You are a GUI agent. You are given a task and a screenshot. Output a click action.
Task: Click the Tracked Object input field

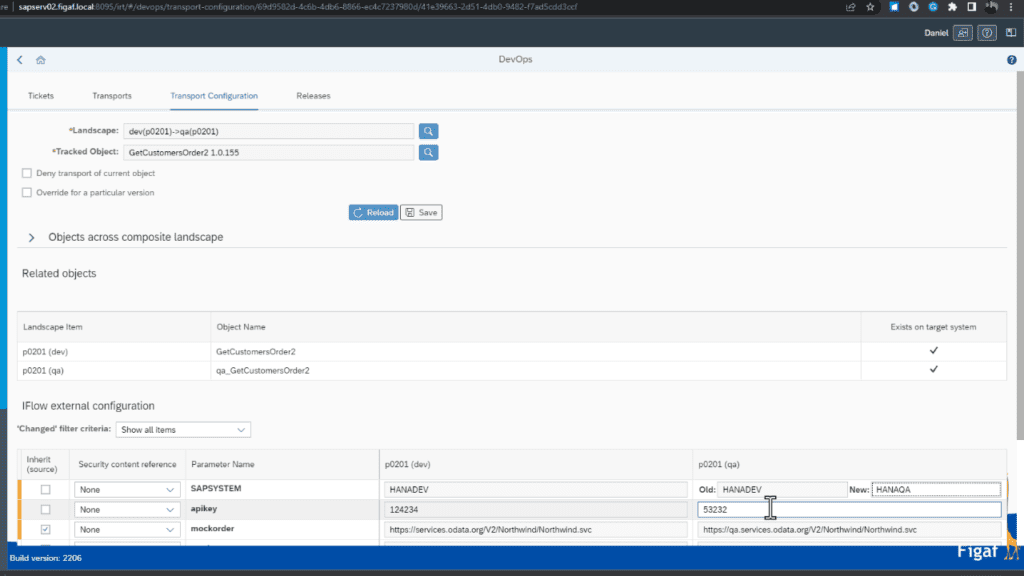tap(268, 152)
